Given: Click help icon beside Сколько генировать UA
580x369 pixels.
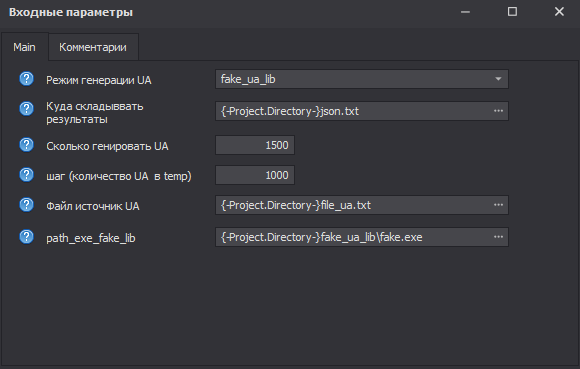Looking at the screenshot, I should click(x=26, y=145).
